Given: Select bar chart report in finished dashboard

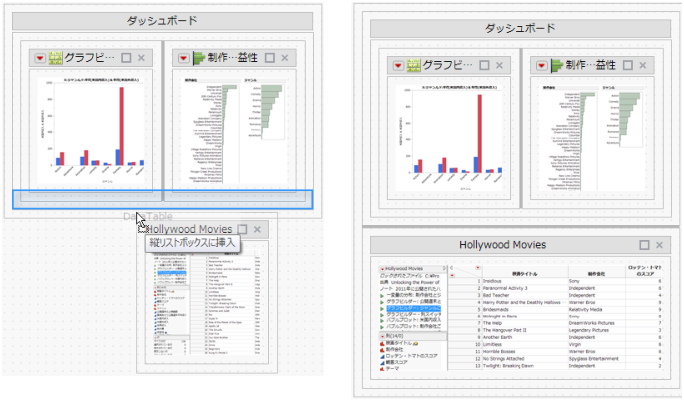Looking at the screenshot, I should click(x=449, y=137).
